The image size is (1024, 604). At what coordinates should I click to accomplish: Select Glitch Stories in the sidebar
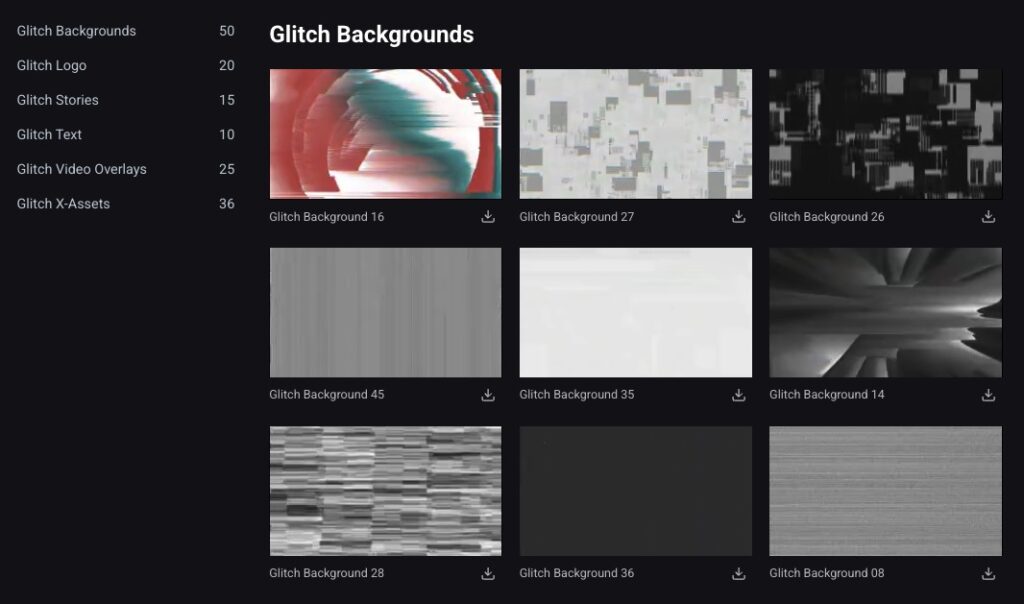(x=57, y=100)
